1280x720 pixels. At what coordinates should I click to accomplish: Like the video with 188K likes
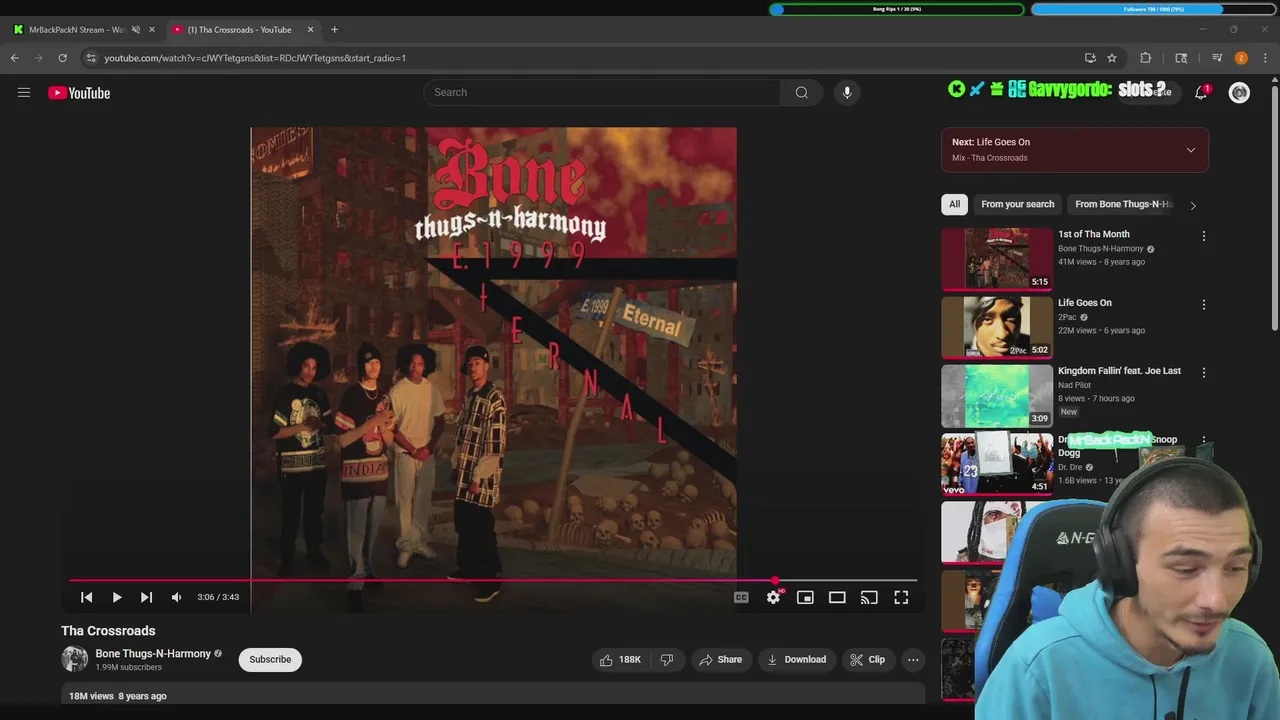pyautogui.click(x=620, y=659)
